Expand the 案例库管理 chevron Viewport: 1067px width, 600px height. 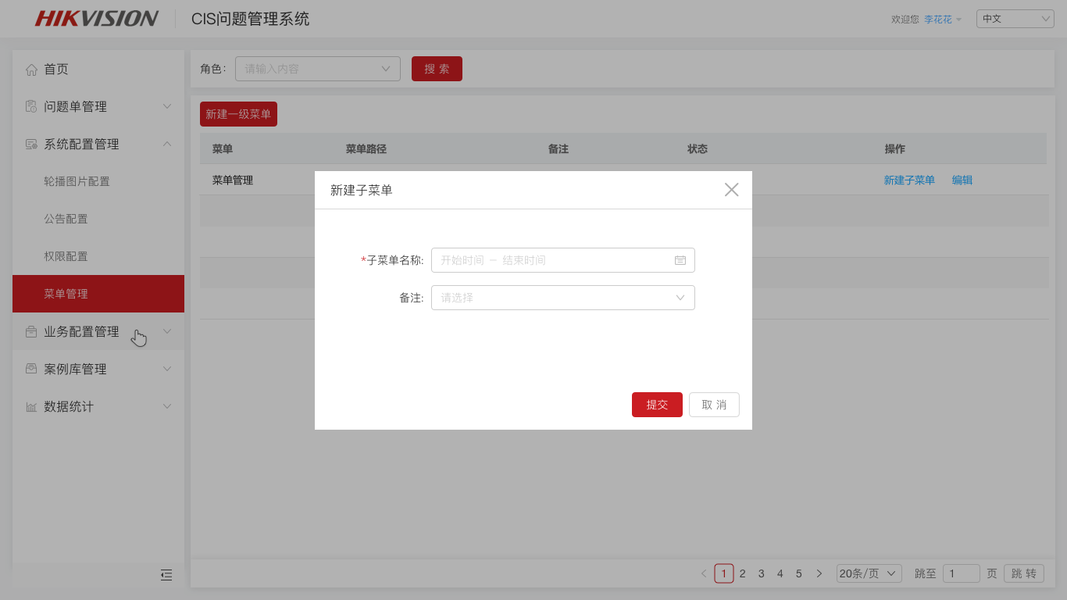click(167, 369)
